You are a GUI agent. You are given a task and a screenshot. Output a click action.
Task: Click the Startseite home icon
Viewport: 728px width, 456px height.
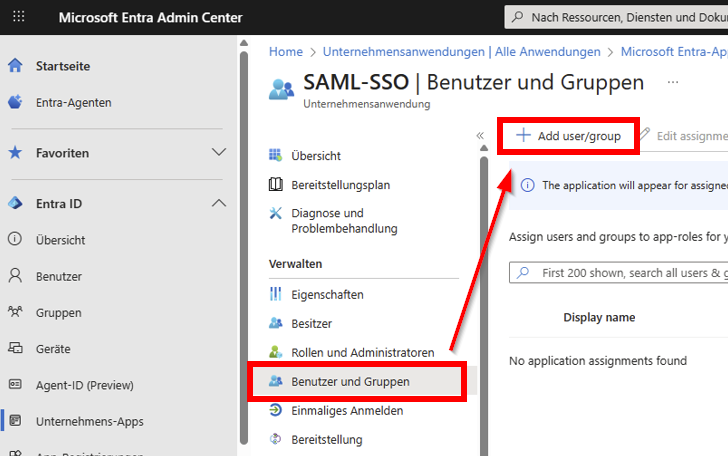(15, 66)
